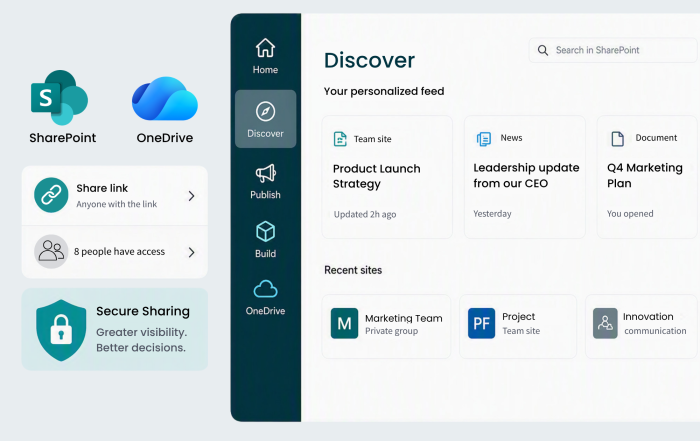This screenshot has width=700, height=441.
Task: Click the News article icon
Action: pos(483,139)
